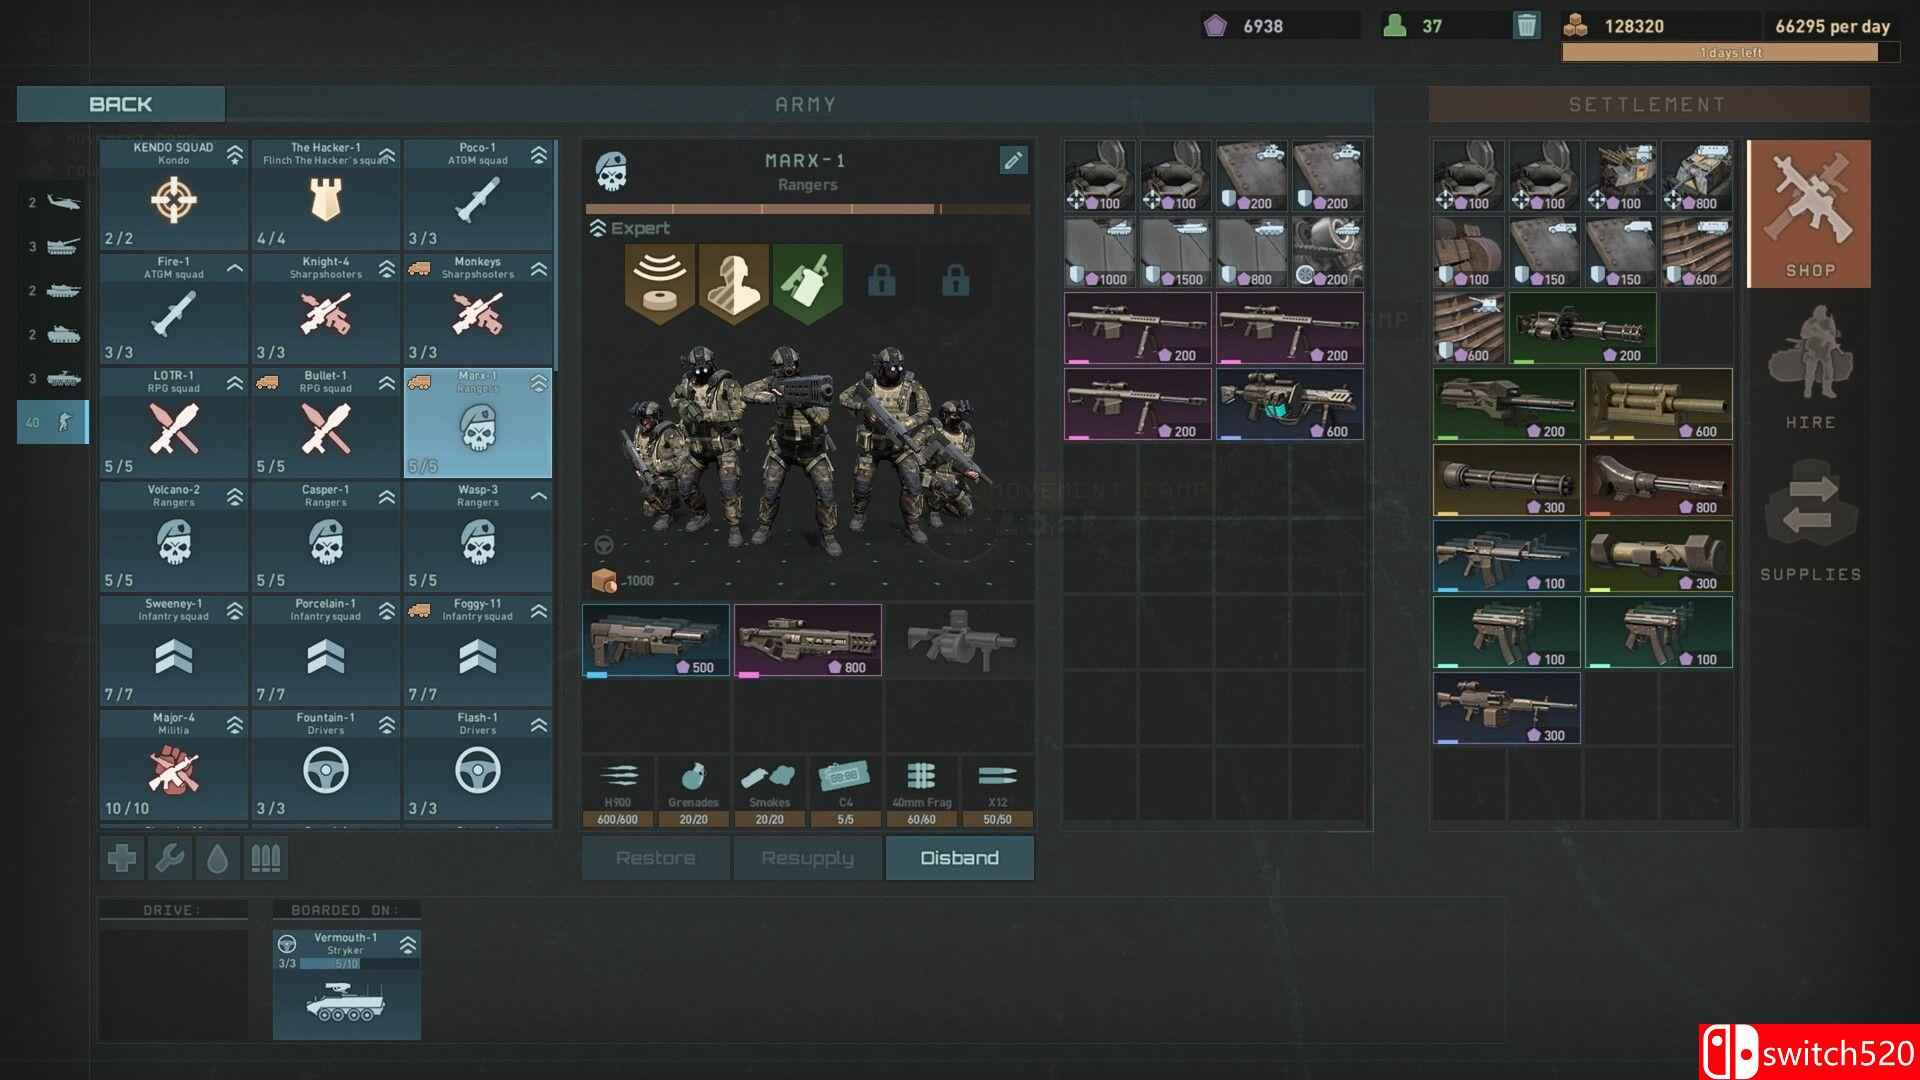Expand rank chevron on Fire-1 squad
Image resolution: width=1920 pixels, height=1080 pixels.
pos(235,268)
